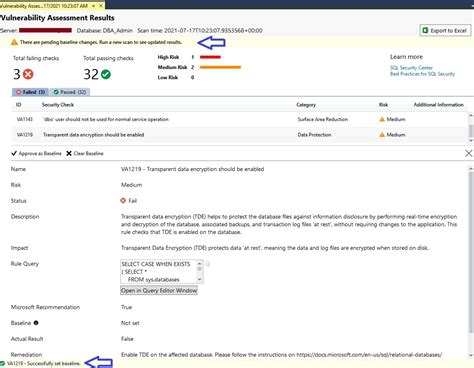Click the Medium Risk orange bar
The image size is (474, 368).
220,67
